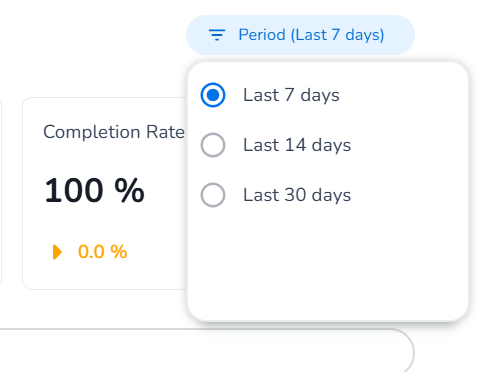The image size is (504, 372).
Task: Select the Last 14 days radio button
Action: click(x=213, y=145)
